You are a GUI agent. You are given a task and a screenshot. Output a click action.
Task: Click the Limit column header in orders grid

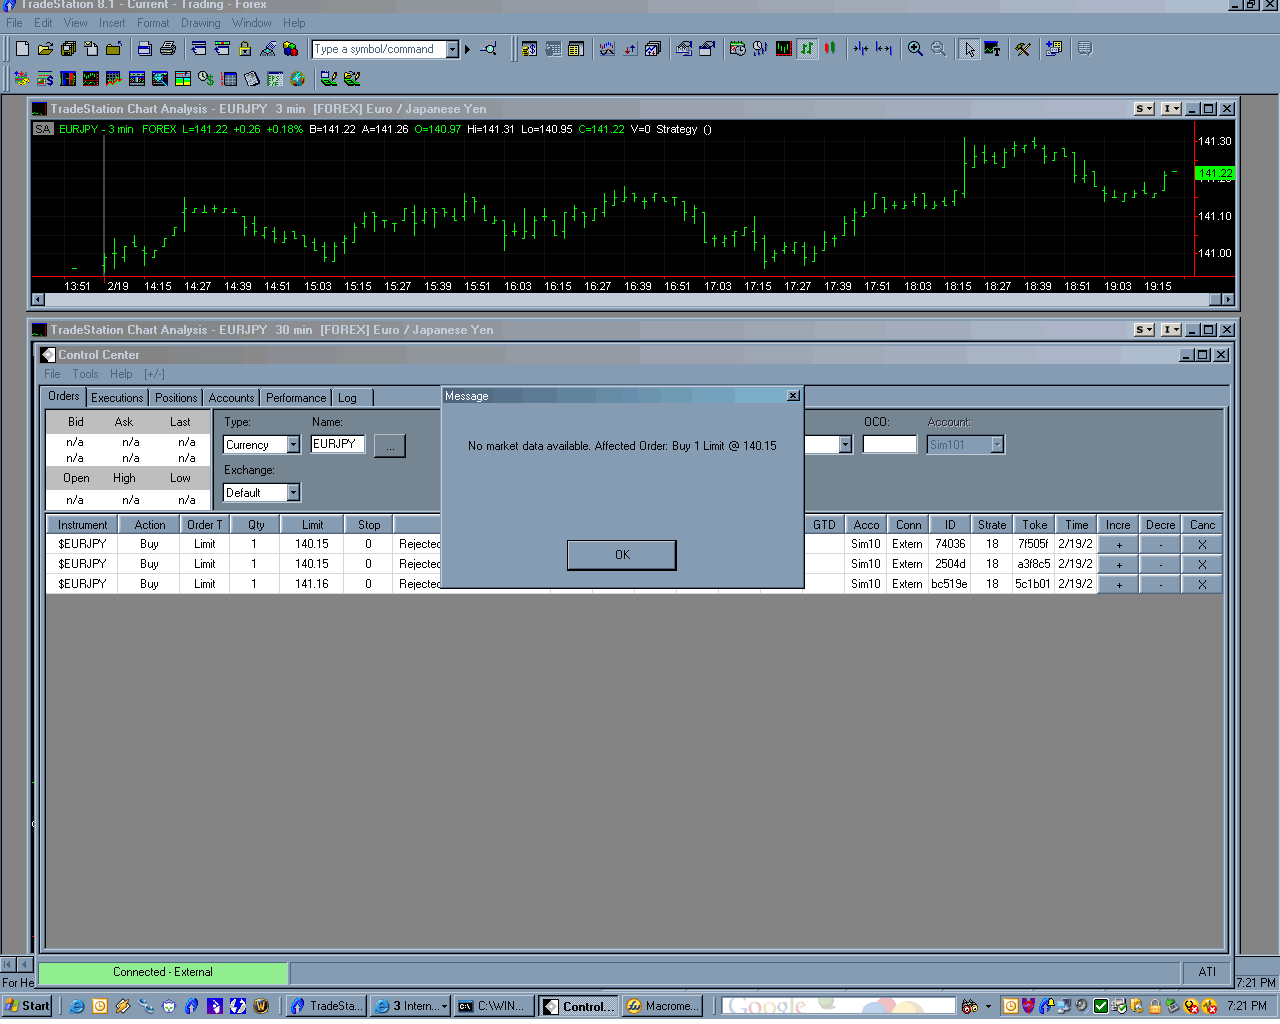point(313,525)
